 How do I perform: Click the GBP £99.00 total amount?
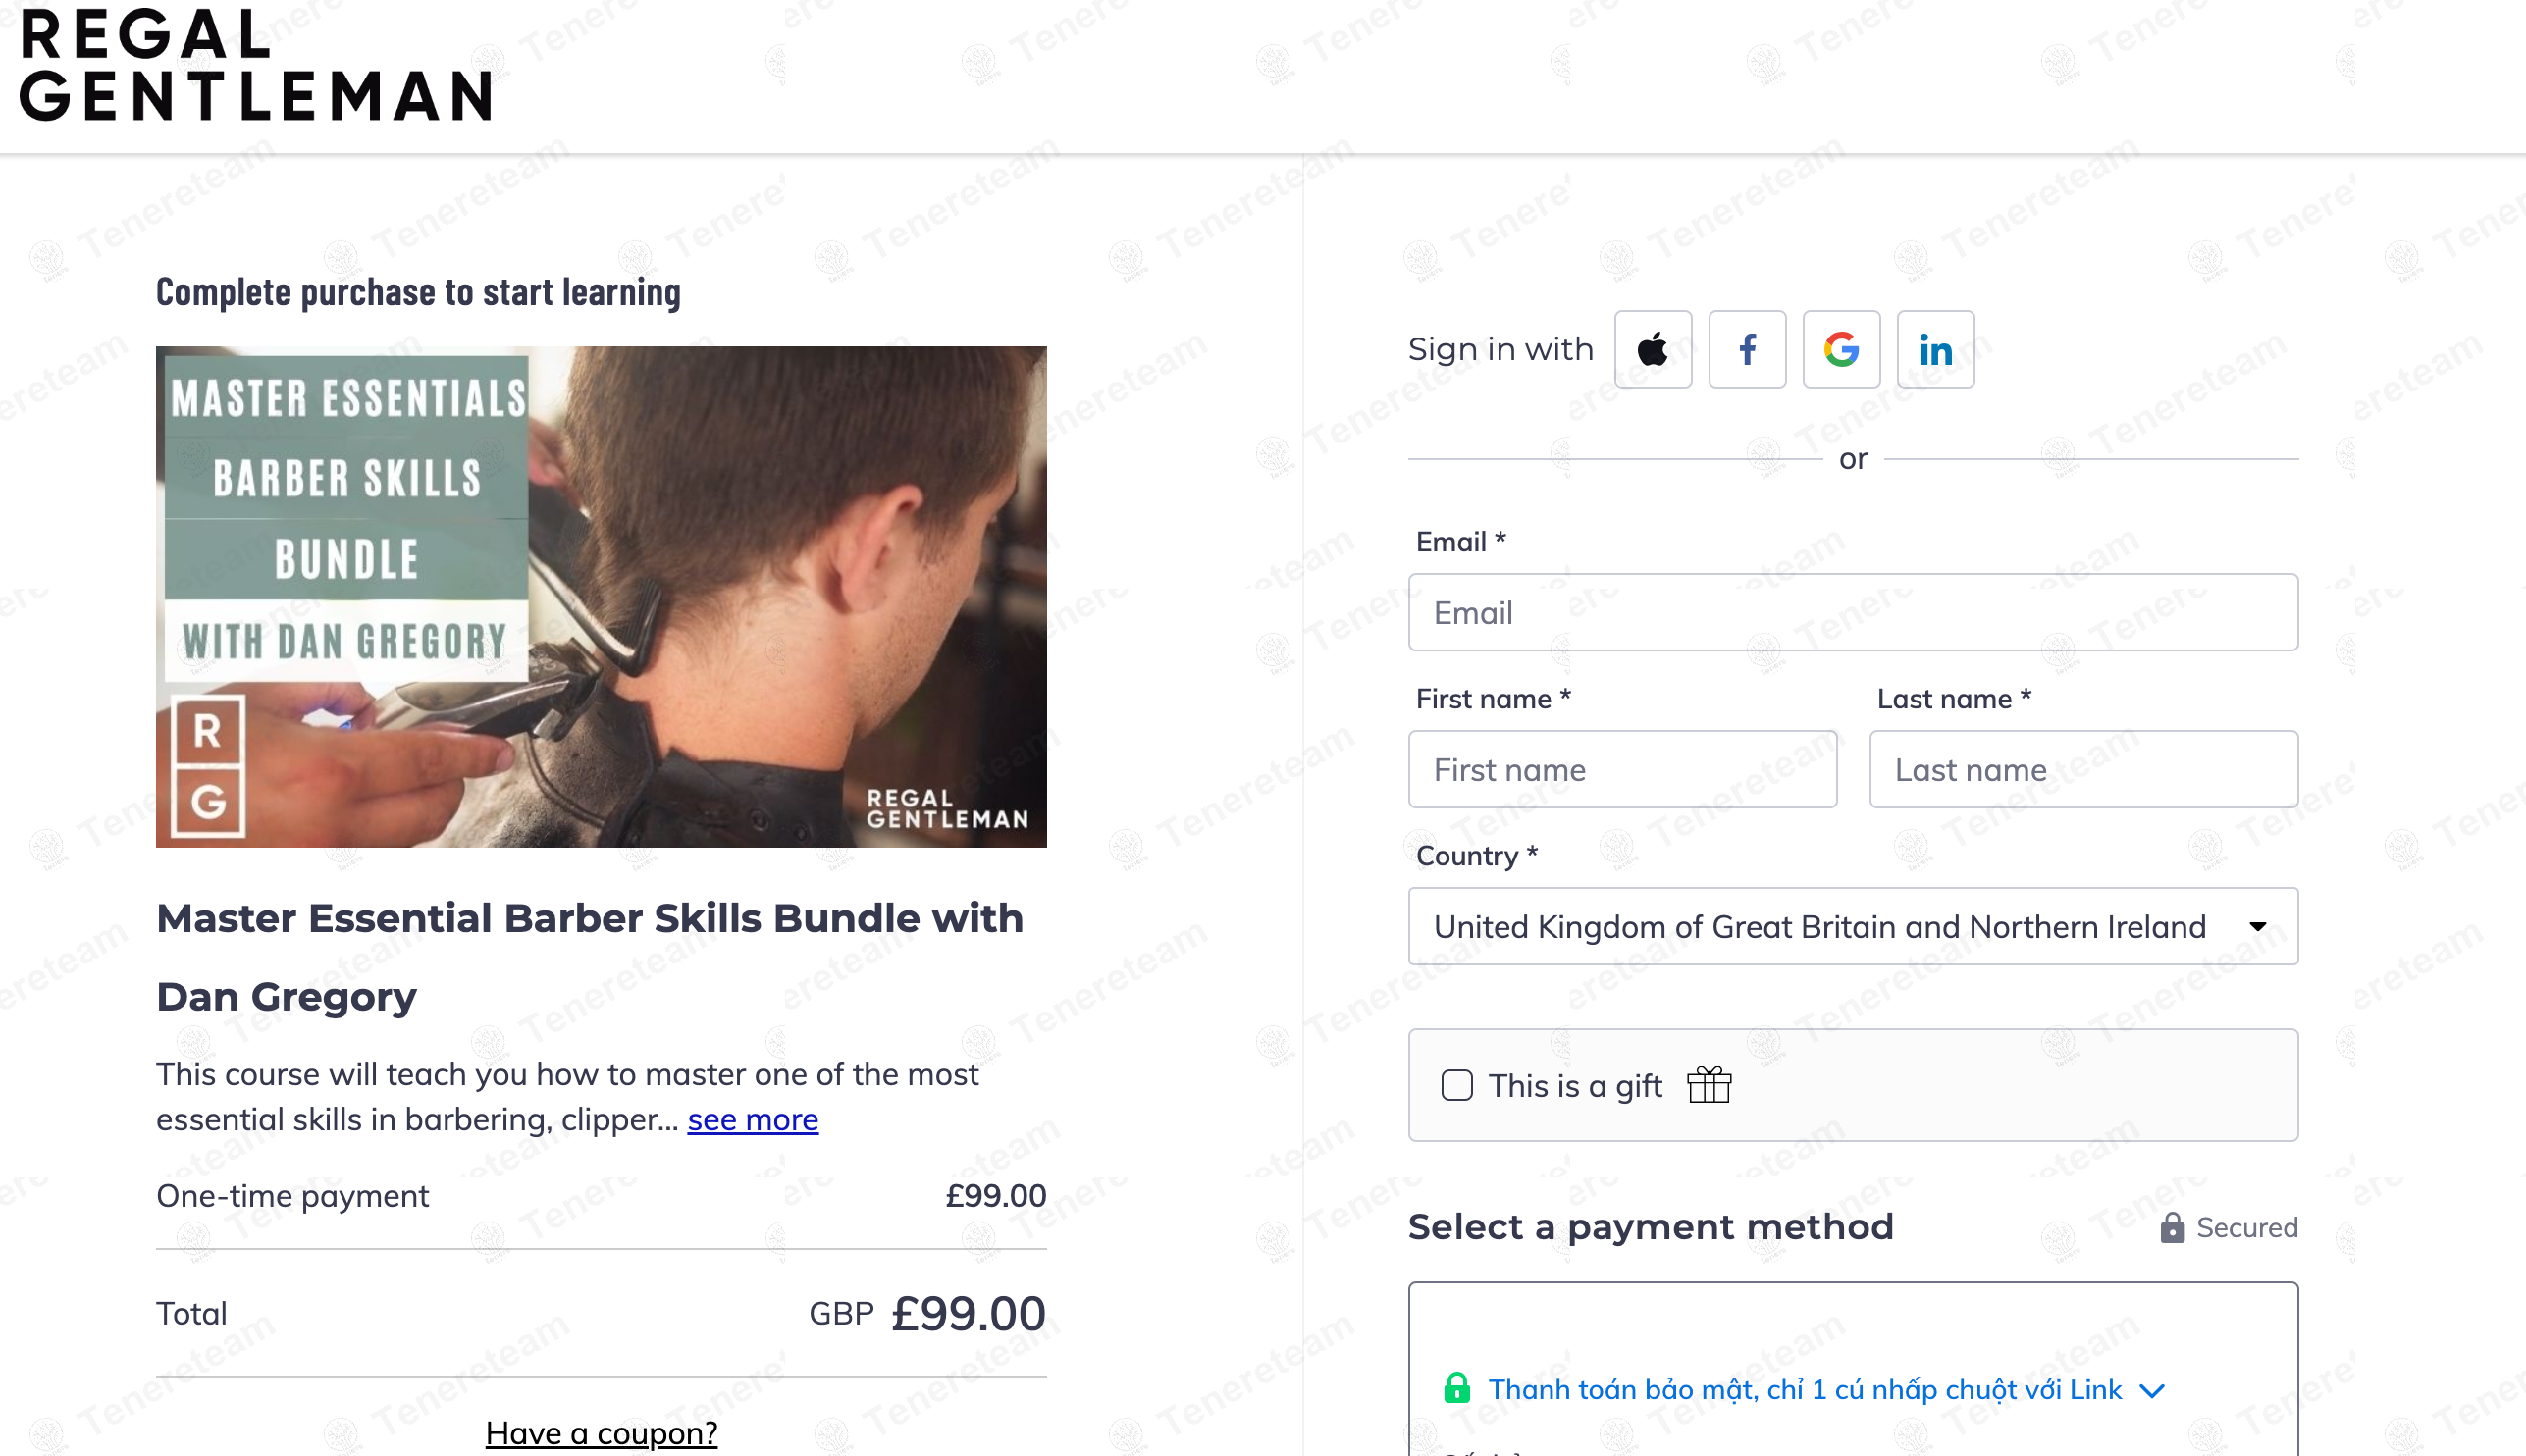click(x=927, y=1313)
